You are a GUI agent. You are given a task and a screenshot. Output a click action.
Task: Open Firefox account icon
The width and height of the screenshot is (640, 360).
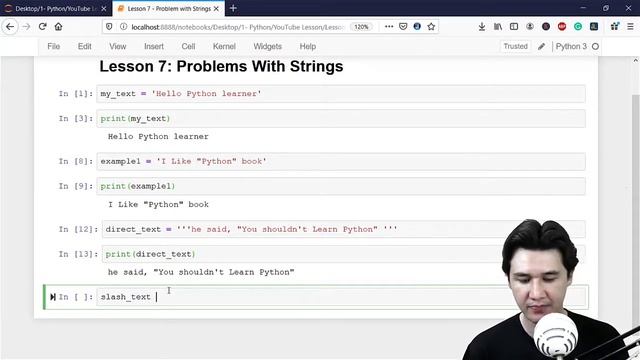(x=530, y=27)
